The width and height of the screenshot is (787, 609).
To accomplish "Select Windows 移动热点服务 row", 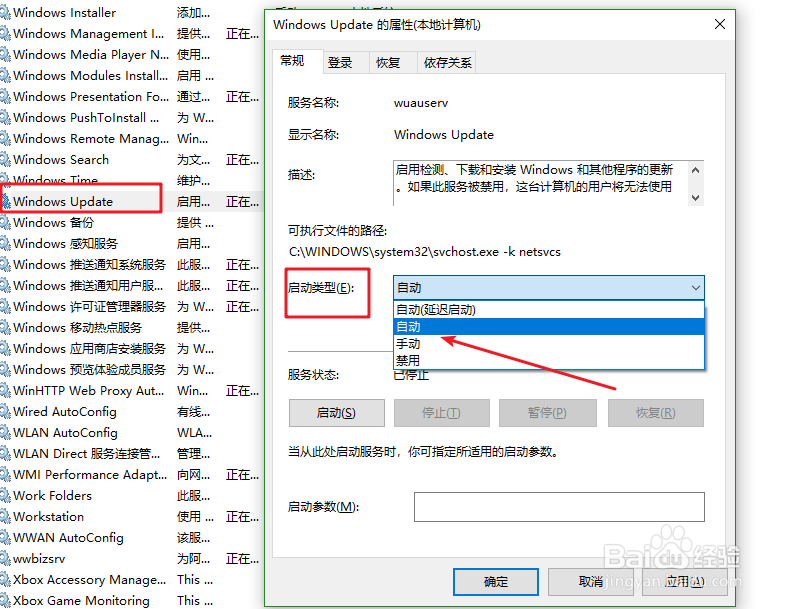I will coord(130,328).
